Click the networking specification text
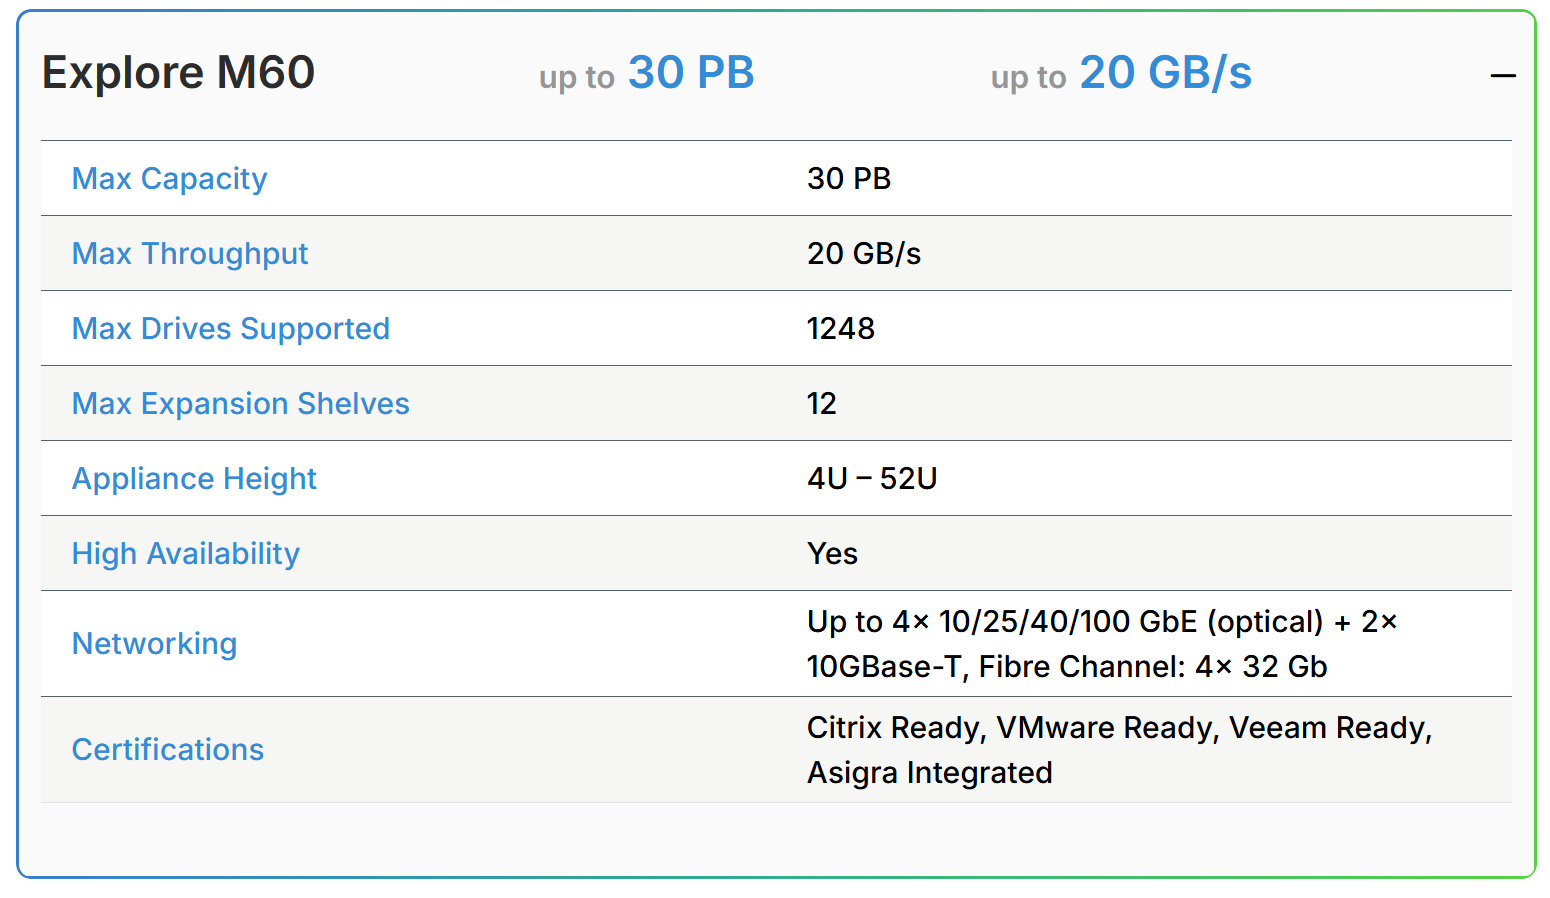This screenshot has width=1550, height=898. point(1100,643)
